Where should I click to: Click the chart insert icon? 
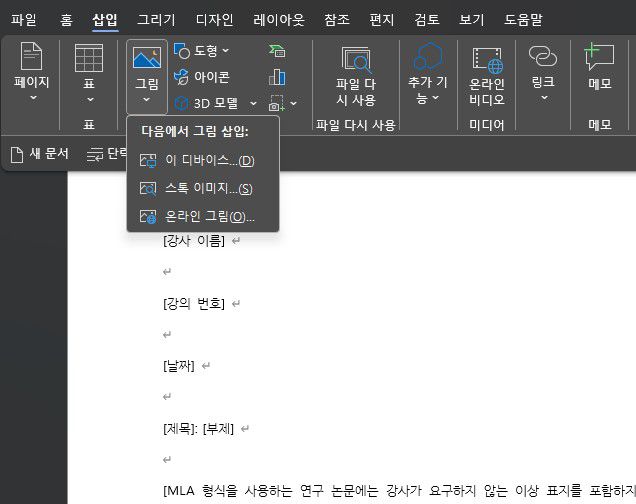(277, 76)
